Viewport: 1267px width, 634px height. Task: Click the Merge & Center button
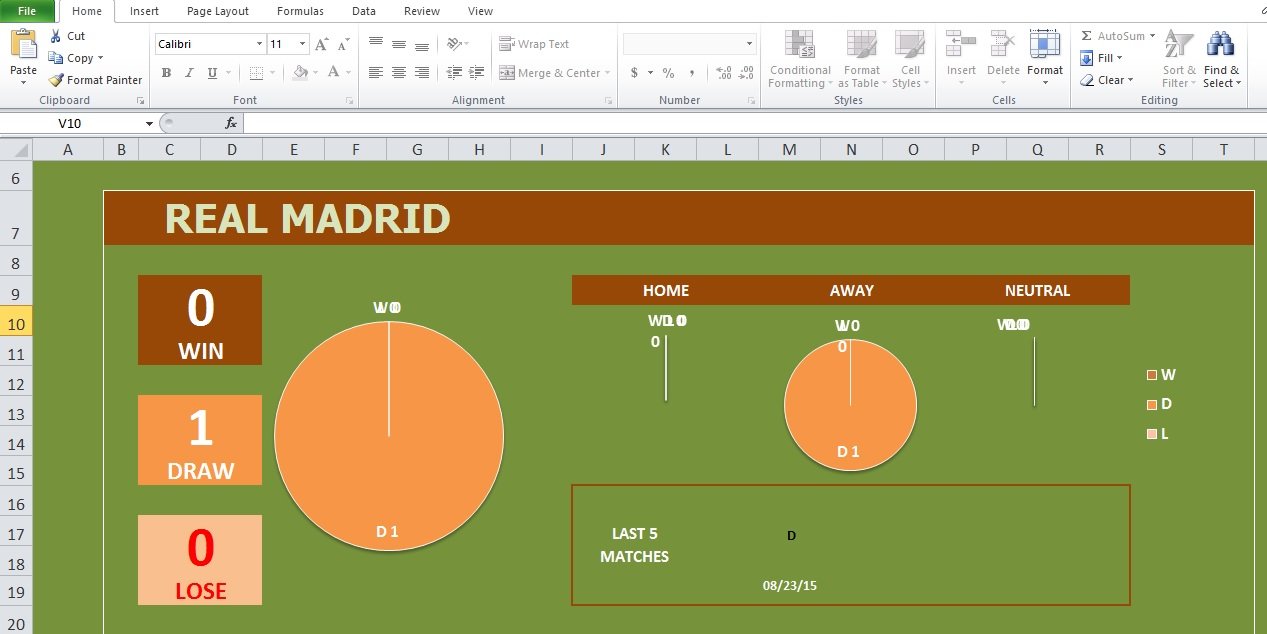[550, 73]
